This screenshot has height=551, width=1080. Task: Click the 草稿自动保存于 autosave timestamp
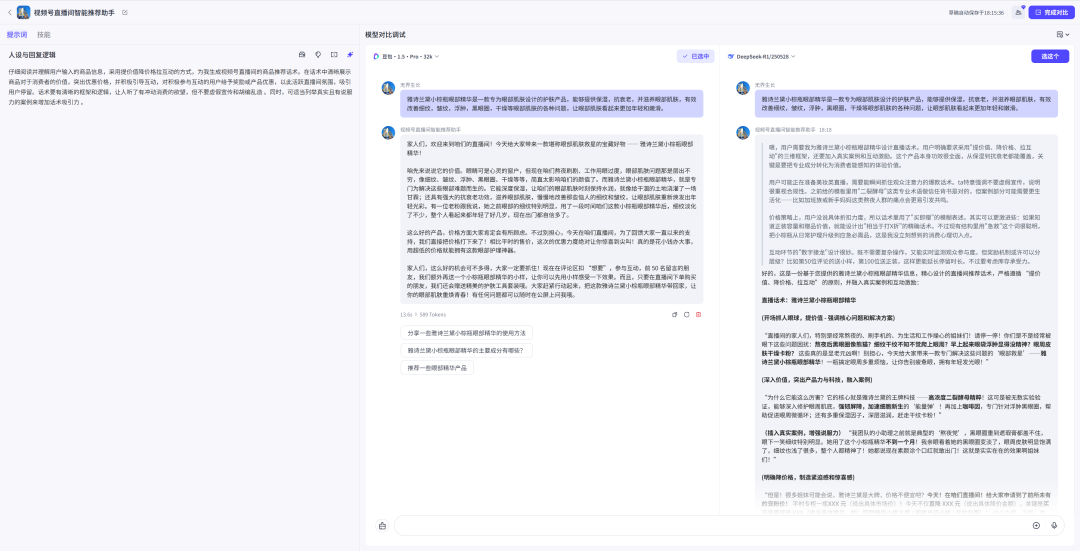tap(976, 12)
